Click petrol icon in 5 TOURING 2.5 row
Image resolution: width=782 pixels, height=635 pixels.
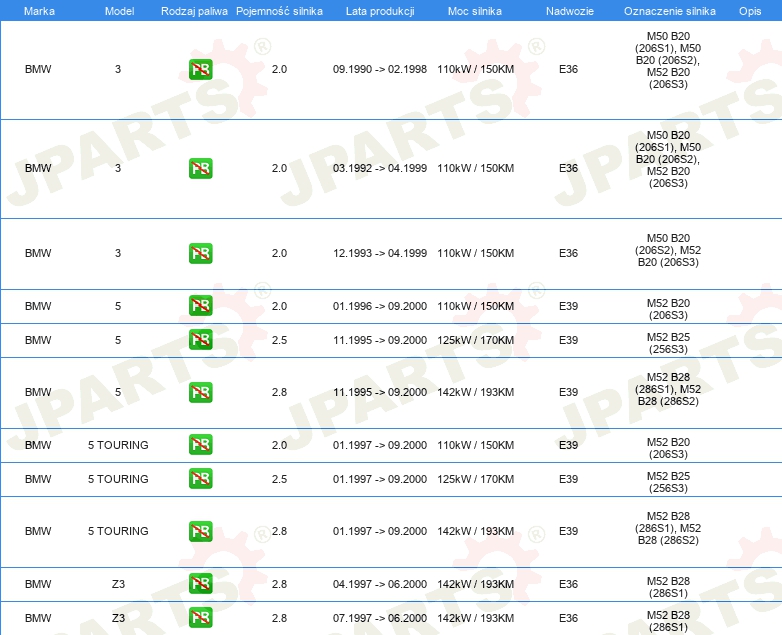pyautogui.click(x=200, y=478)
